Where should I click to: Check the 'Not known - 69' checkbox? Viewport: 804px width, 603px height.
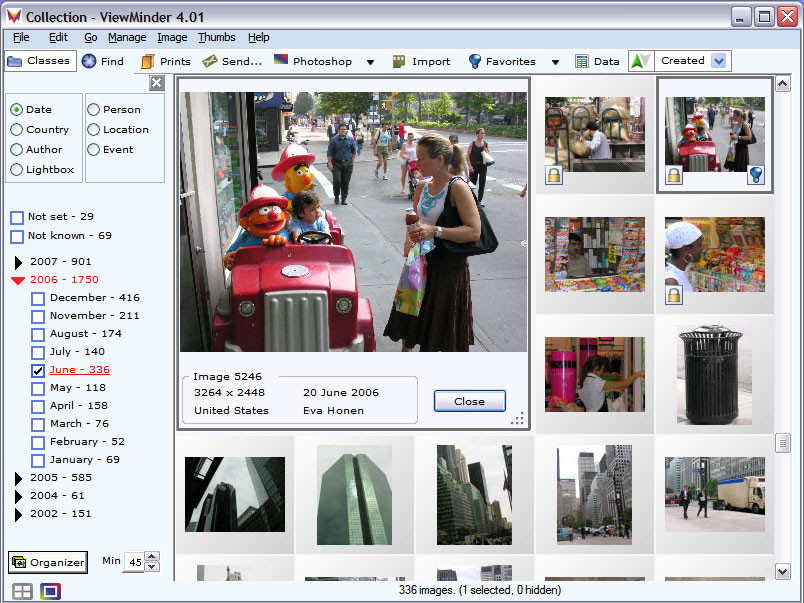pyautogui.click(x=17, y=236)
